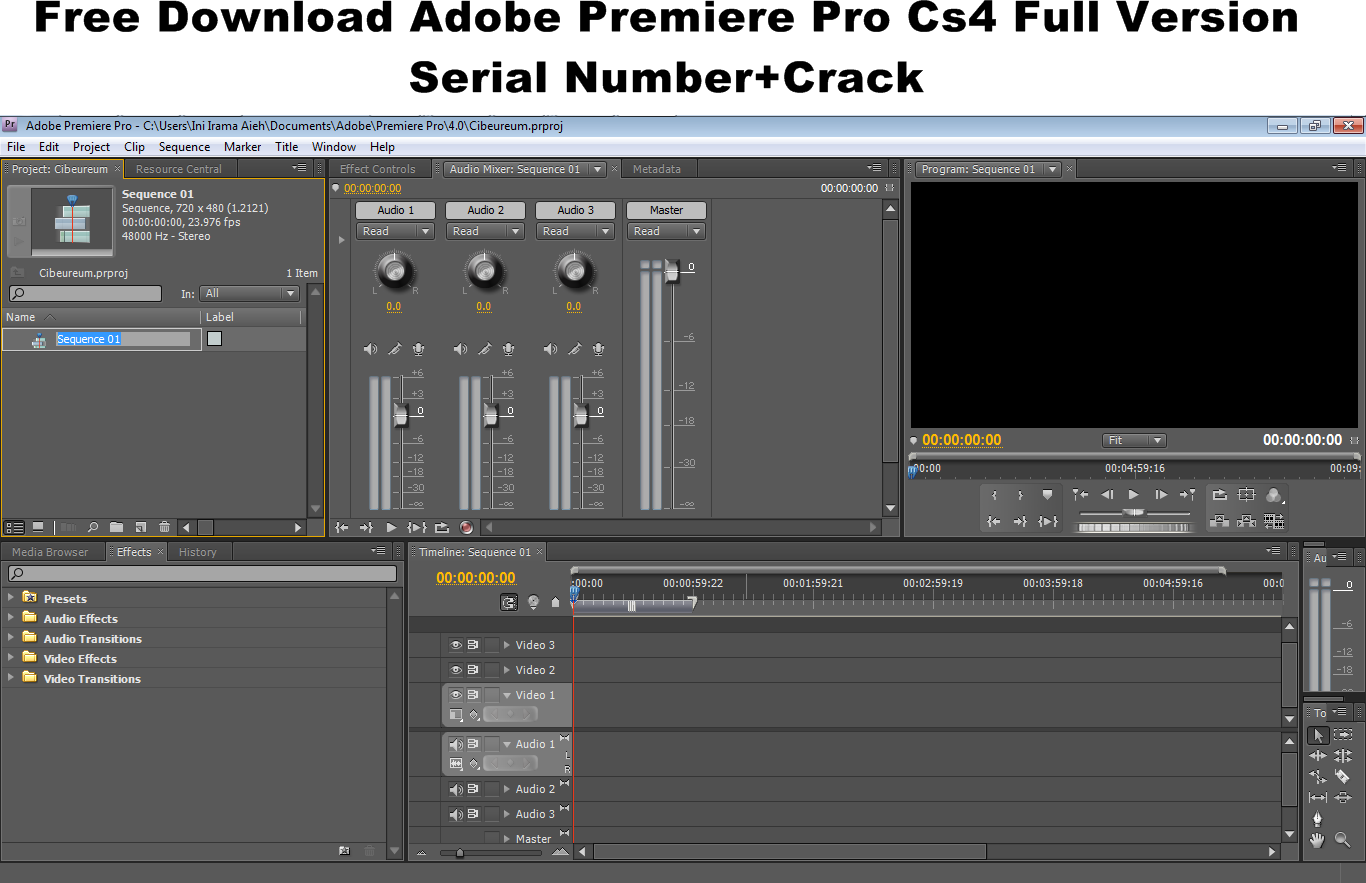Open the Marker menu
The height and width of the screenshot is (883, 1366).
pyautogui.click(x=242, y=146)
